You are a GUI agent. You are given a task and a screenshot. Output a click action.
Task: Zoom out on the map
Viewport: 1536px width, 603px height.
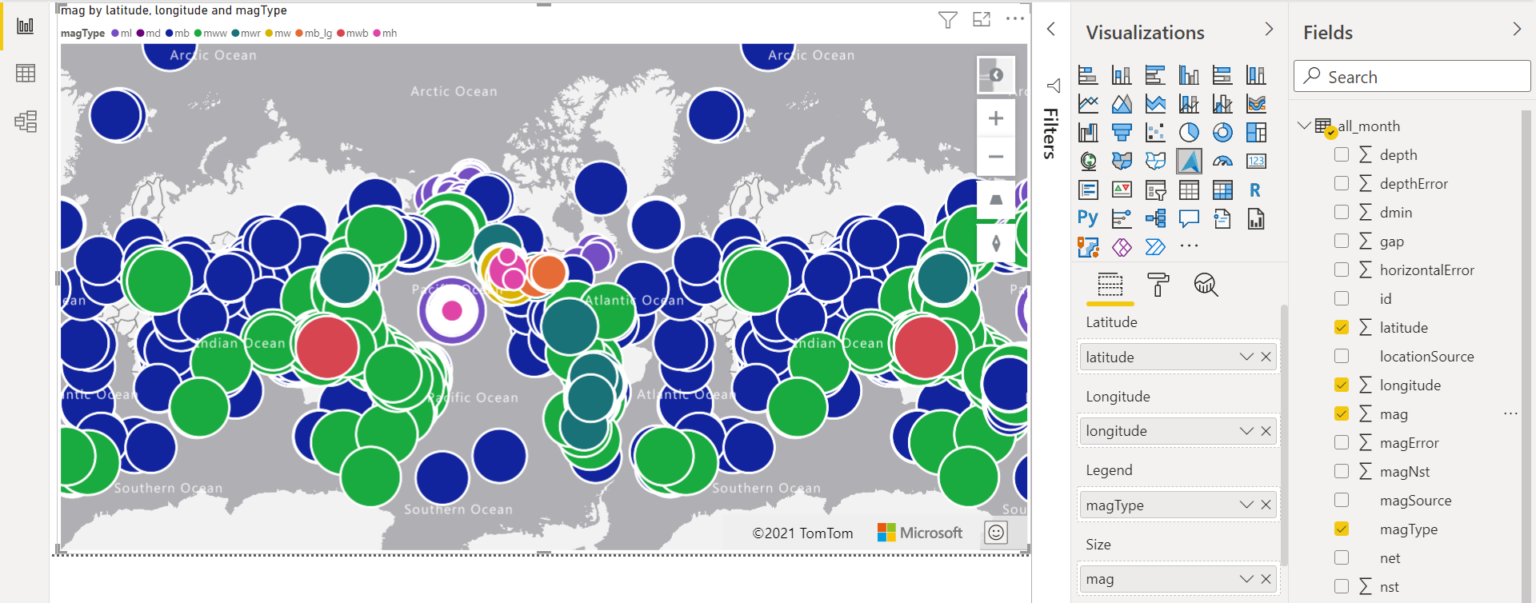tap(996, 157)
